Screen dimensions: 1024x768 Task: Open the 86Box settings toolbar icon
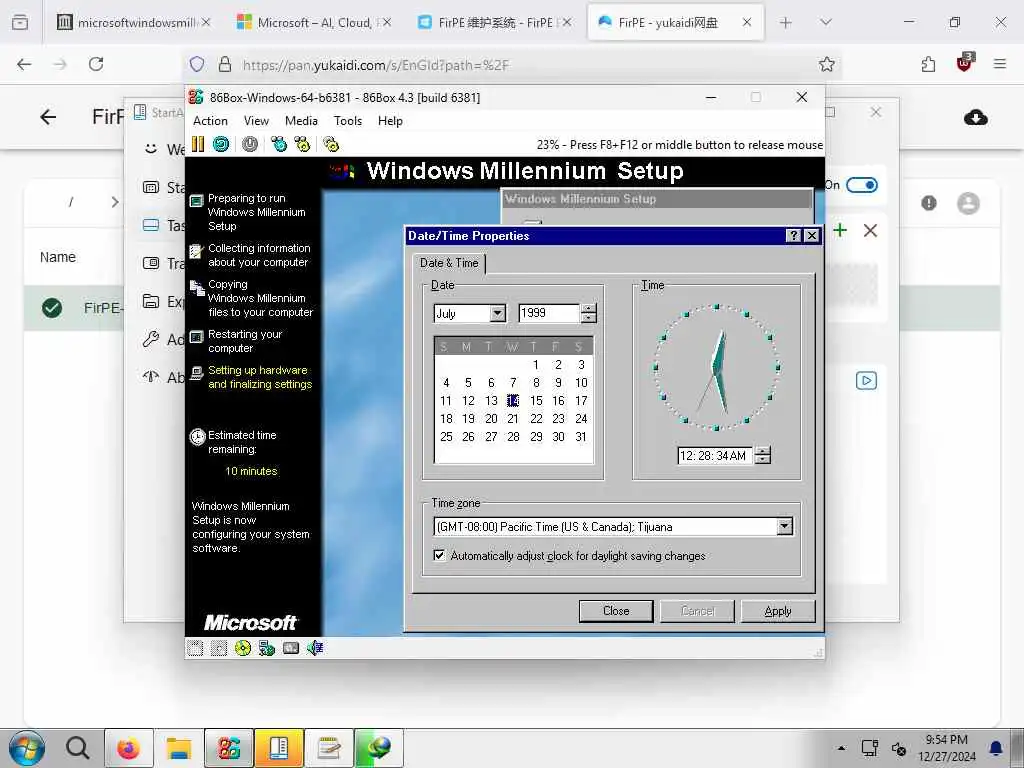[x=331, y=144]
